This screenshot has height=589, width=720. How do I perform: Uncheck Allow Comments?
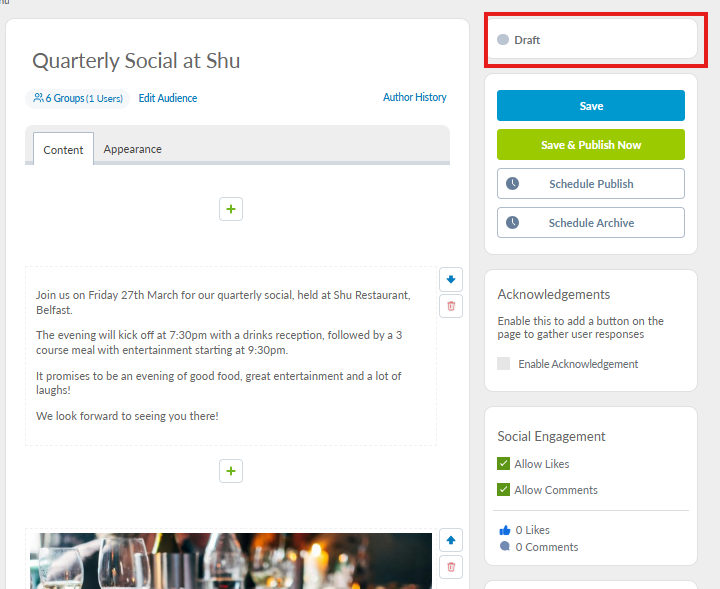click(504, 490)
